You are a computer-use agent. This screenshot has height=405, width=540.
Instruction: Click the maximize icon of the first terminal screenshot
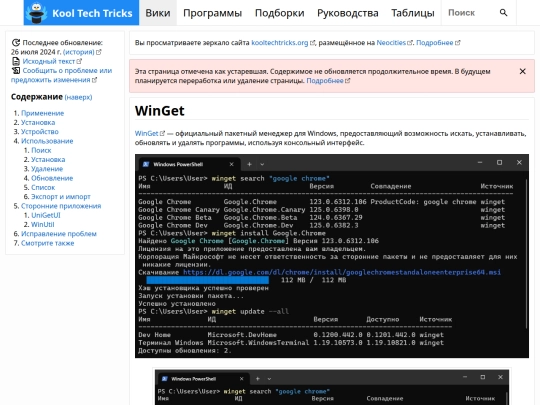pos(499,163)
